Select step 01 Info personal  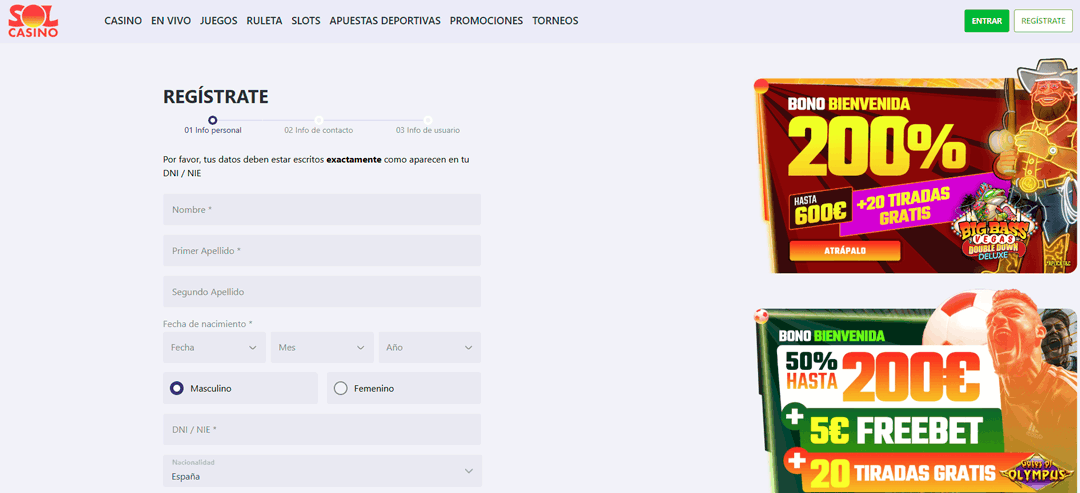(213, 125)
